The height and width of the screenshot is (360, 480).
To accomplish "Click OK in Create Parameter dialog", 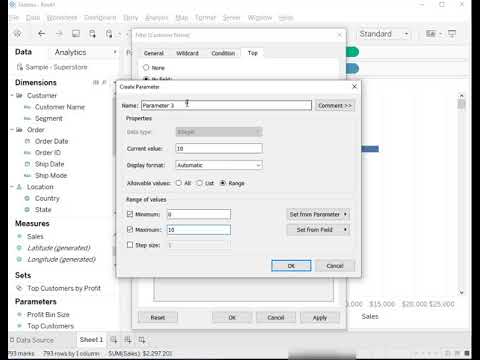I will tap(291, 266).
